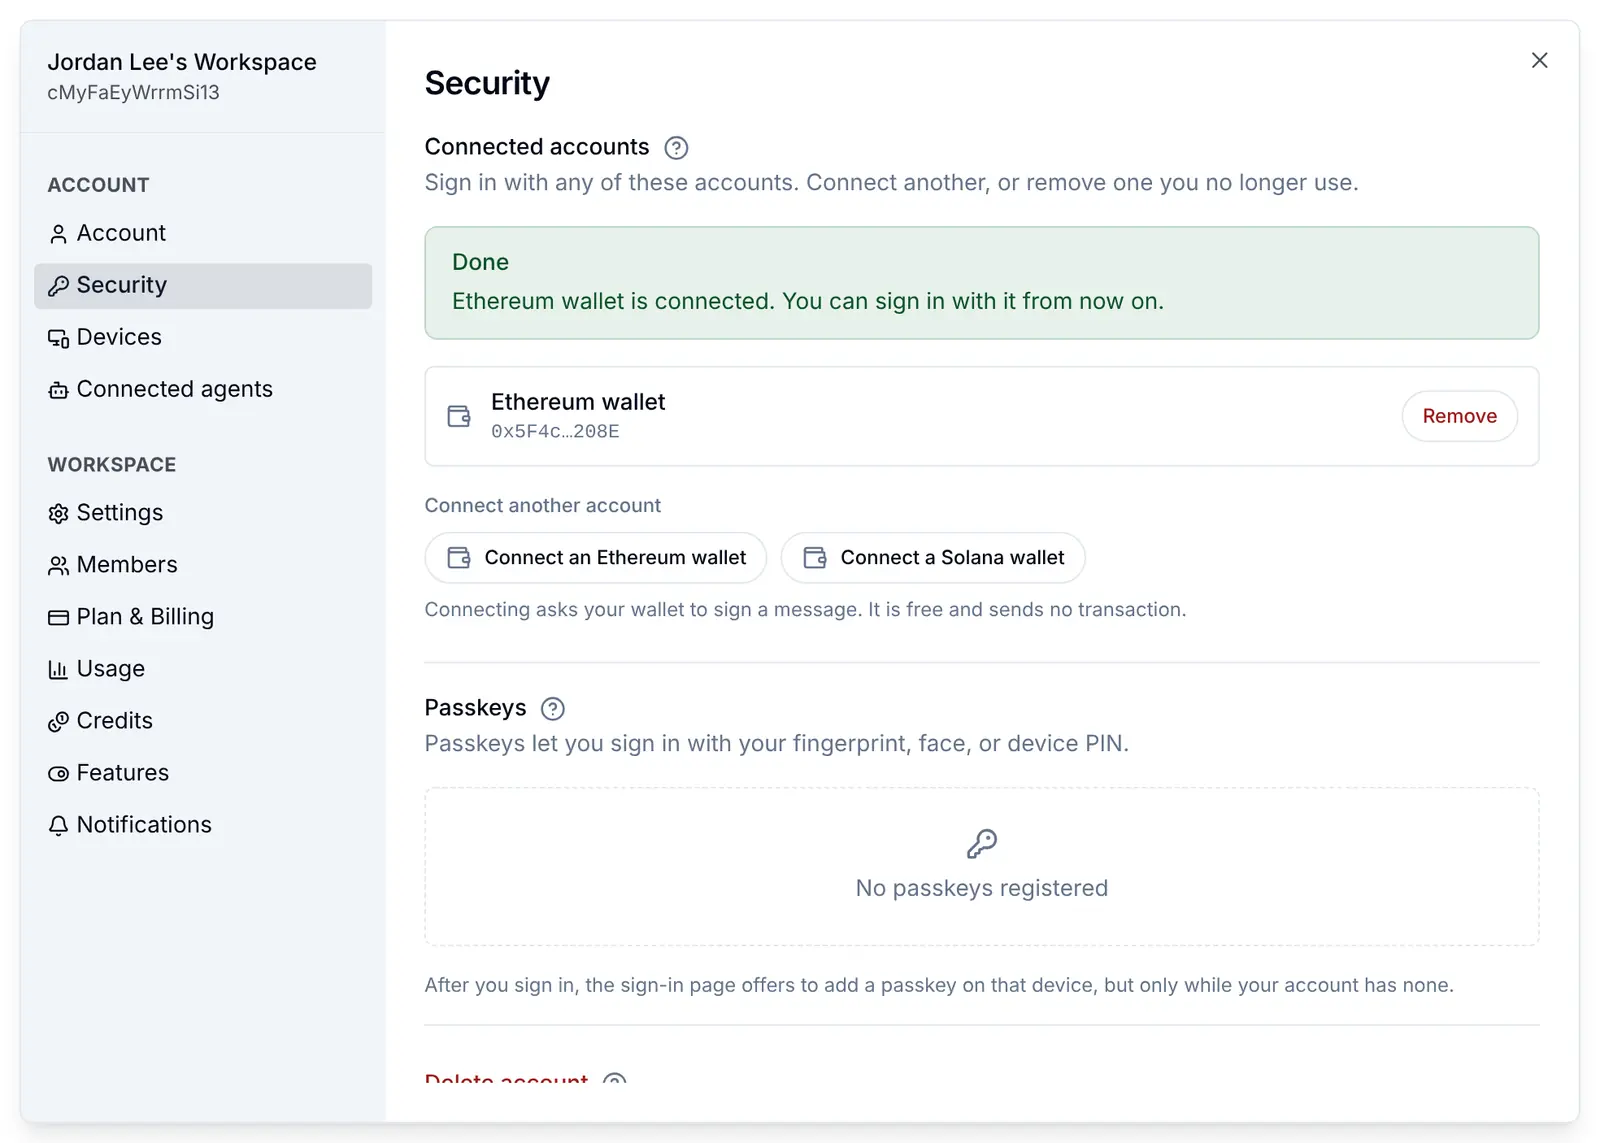1600x1143 pixels.
Task: Open help tooltip for Passkeys
Action: click(552, 709)
